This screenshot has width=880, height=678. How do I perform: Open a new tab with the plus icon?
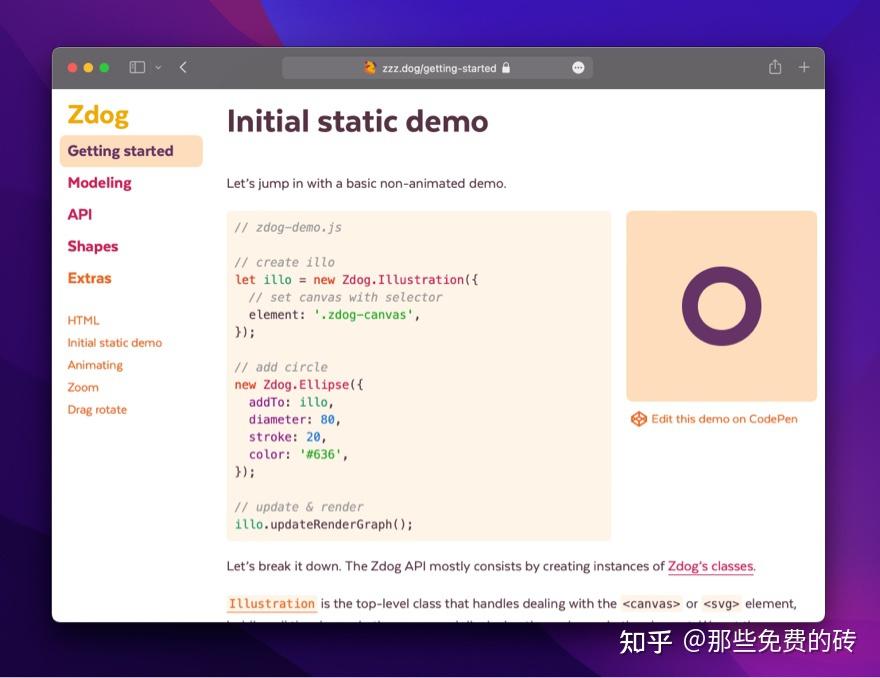tap(803, 67)
